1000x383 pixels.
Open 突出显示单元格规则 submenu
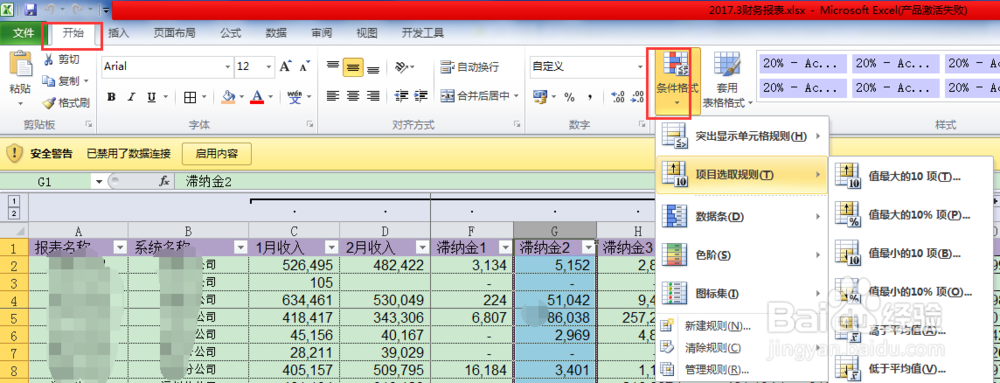click(742, 136)
